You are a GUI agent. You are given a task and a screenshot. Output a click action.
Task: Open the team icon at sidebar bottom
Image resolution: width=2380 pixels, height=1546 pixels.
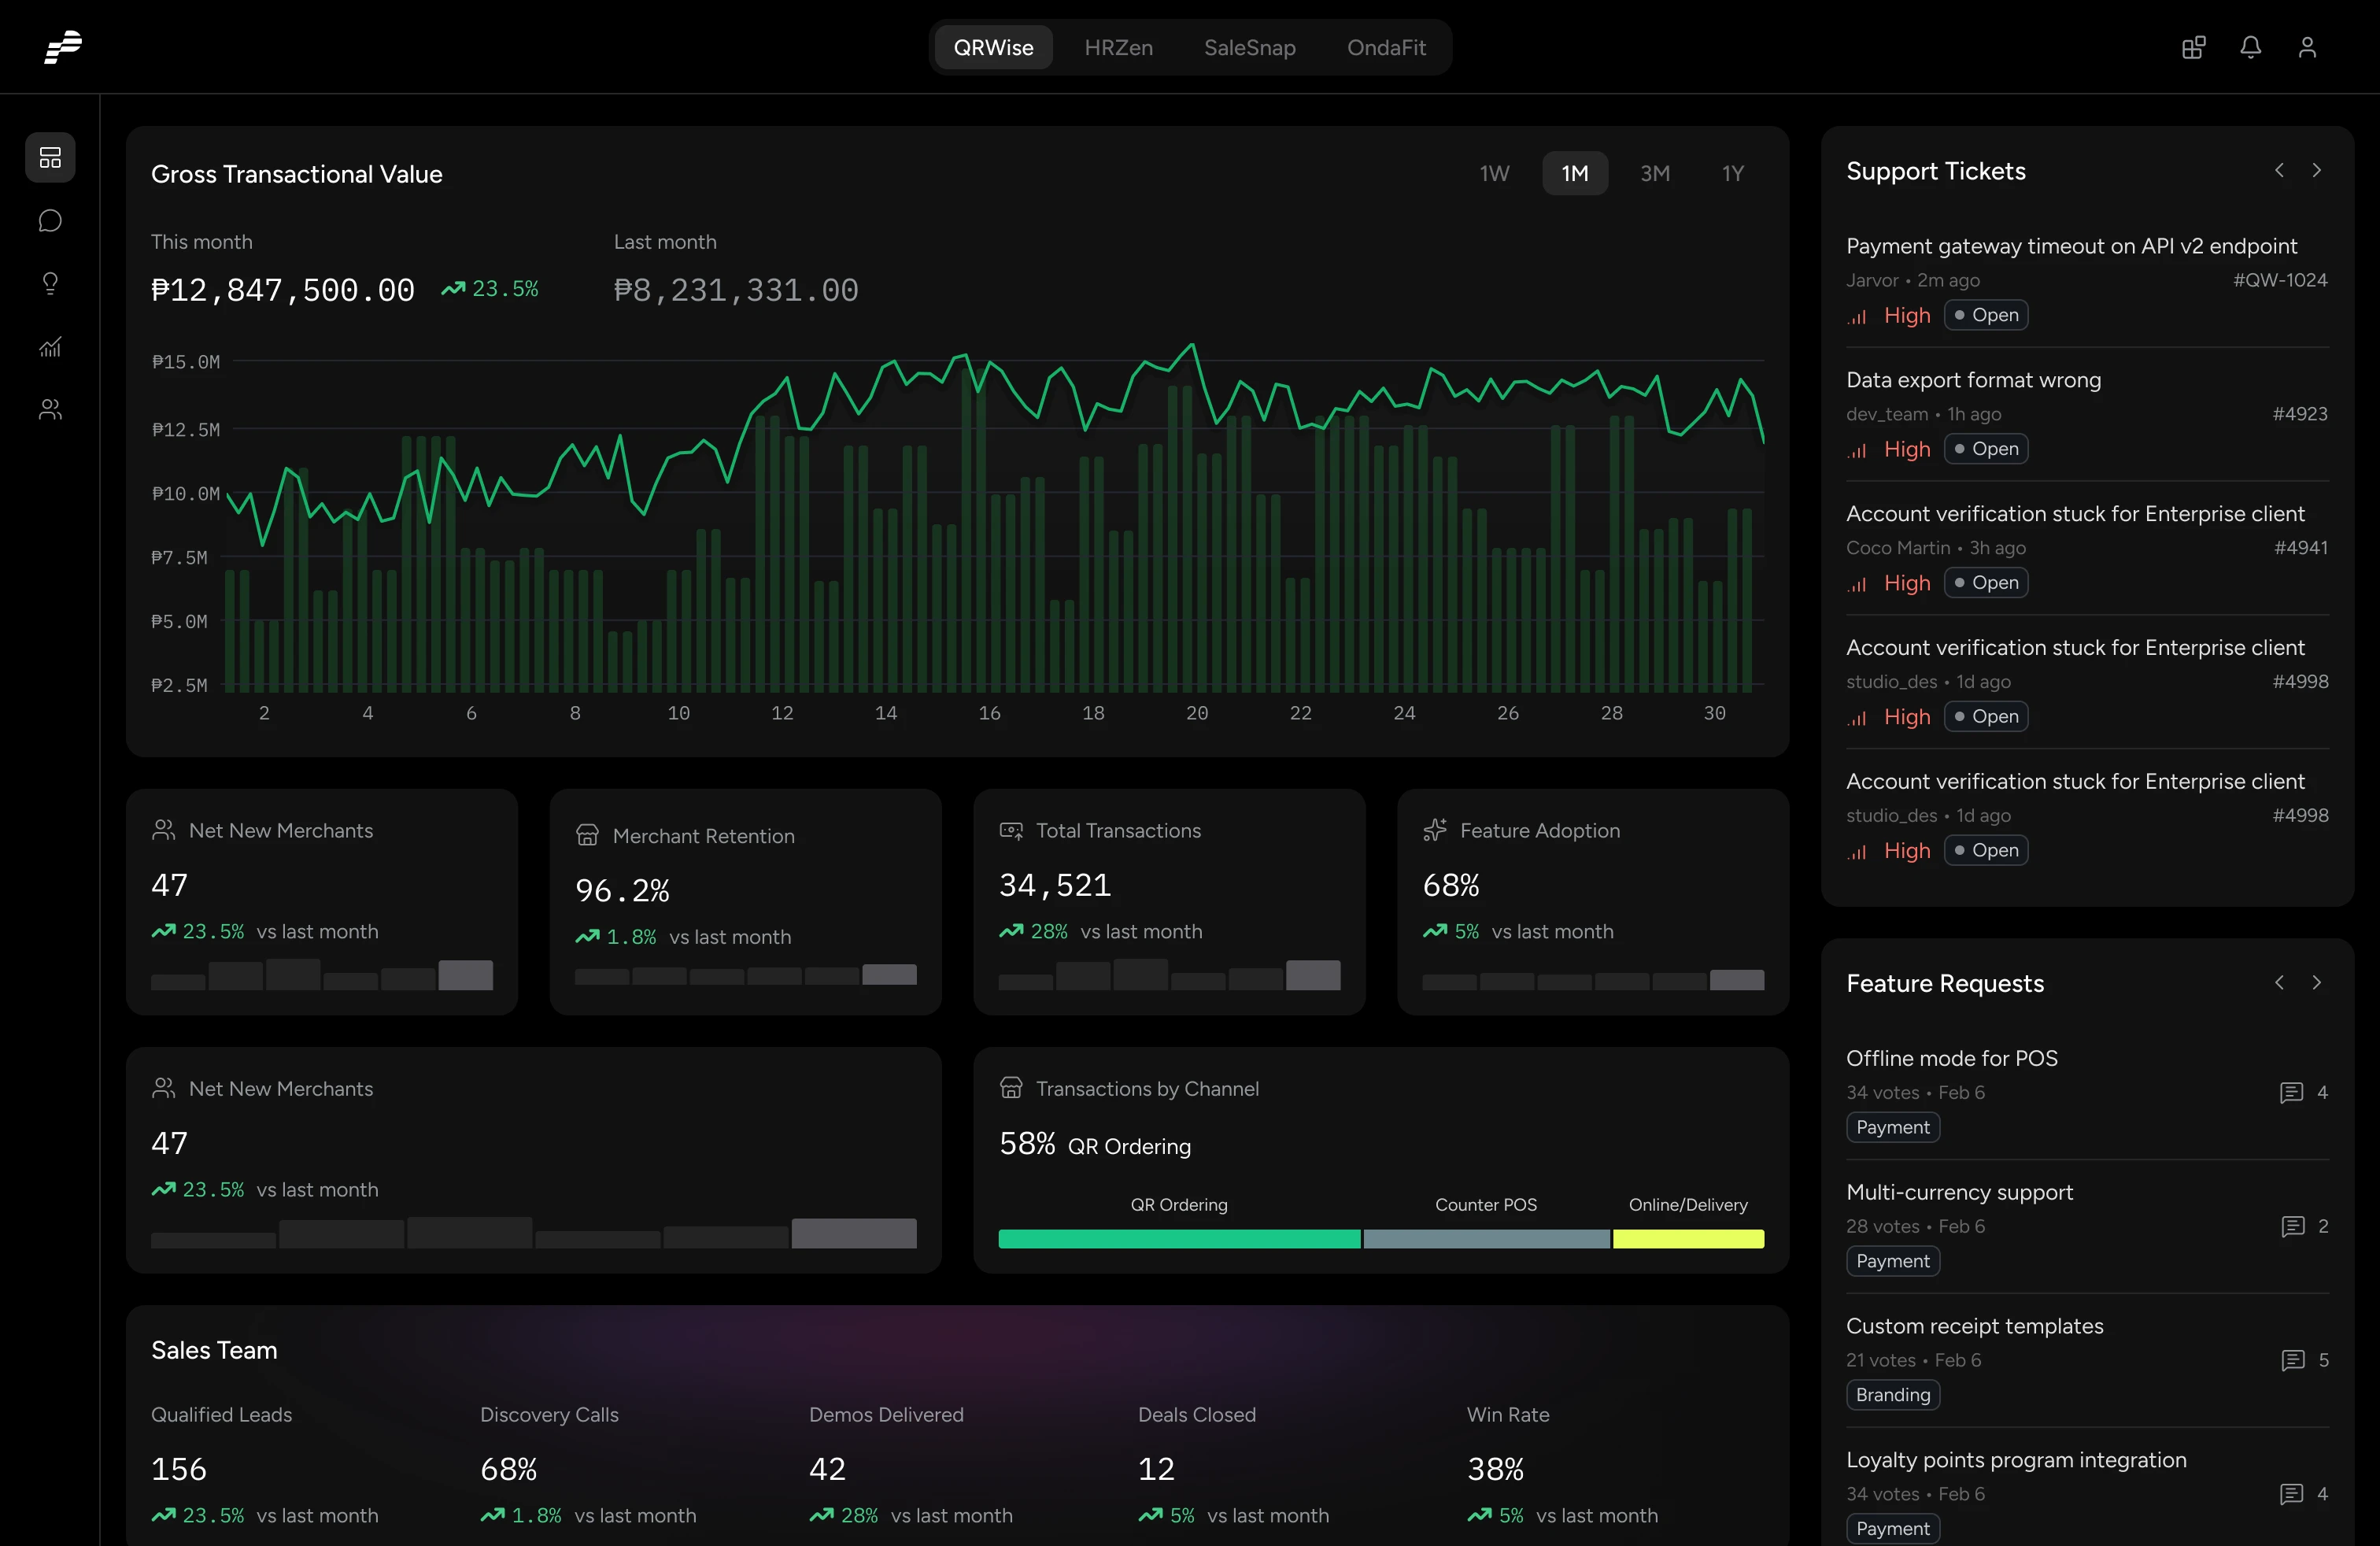pyautogui.click(x=50, y=410)
